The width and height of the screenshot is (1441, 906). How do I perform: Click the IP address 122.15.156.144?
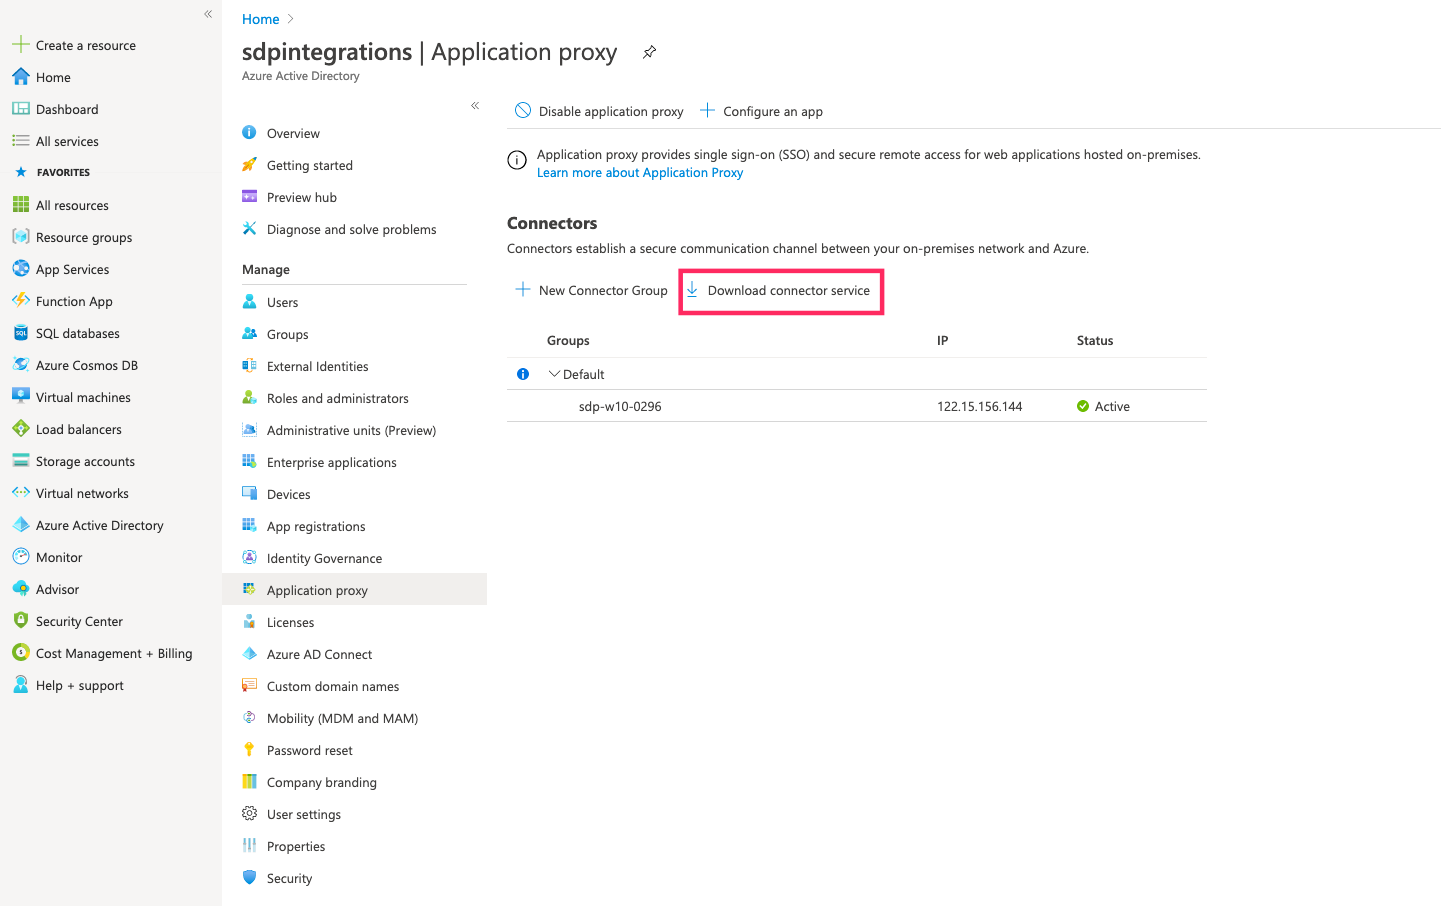tap(979, 406)
